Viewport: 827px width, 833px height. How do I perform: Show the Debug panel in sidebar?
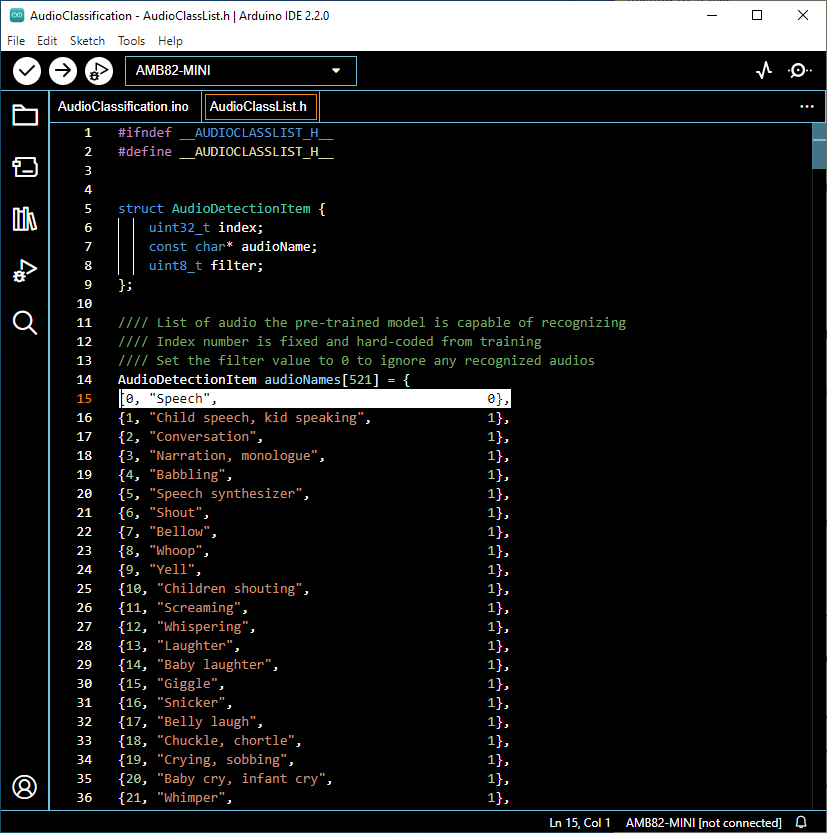click(x=25, y=271)
